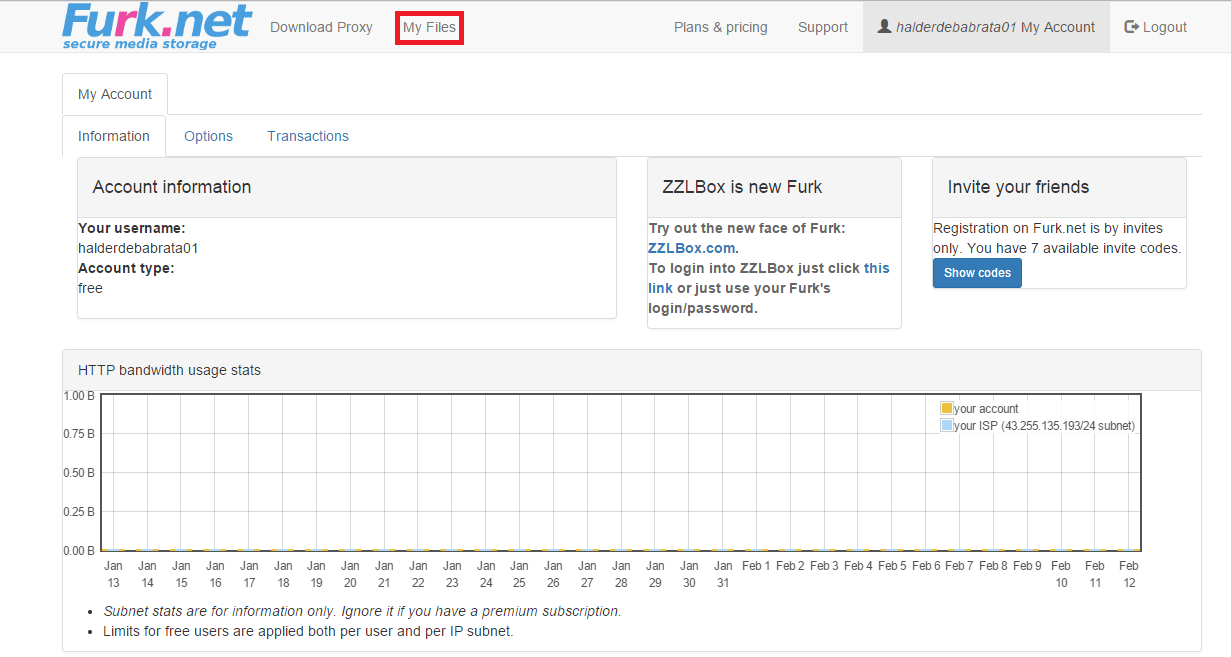Click the Account information heading
Image resolution: width=1231 pixels, height=657 pixels.
point(172,187)
